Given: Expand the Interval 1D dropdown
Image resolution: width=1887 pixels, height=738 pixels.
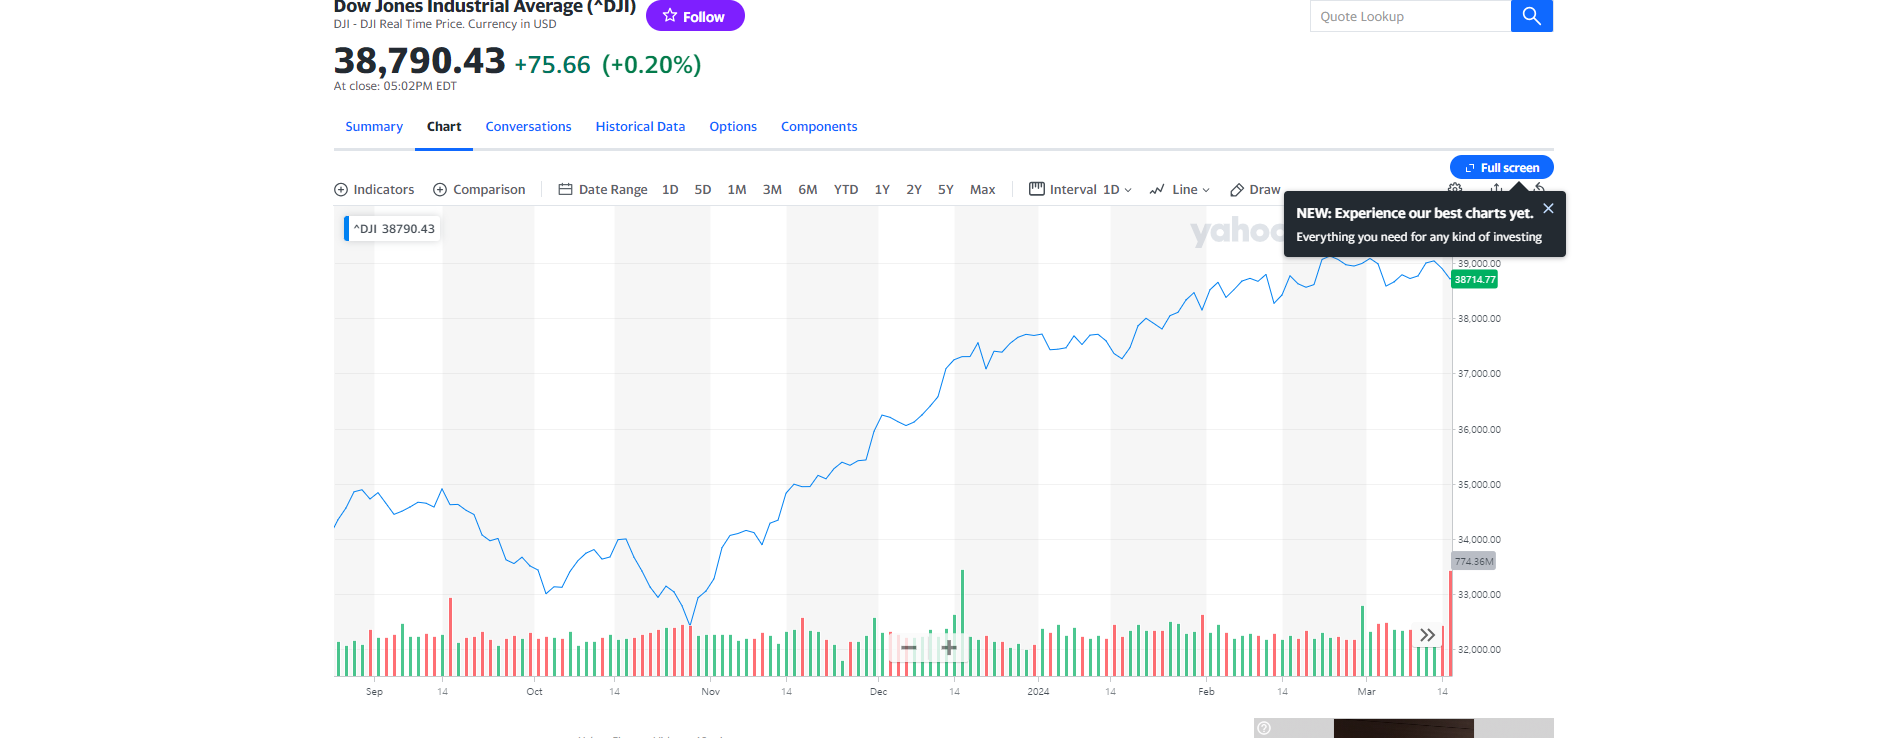Looking at the screenshot, I should [1081, 189].
